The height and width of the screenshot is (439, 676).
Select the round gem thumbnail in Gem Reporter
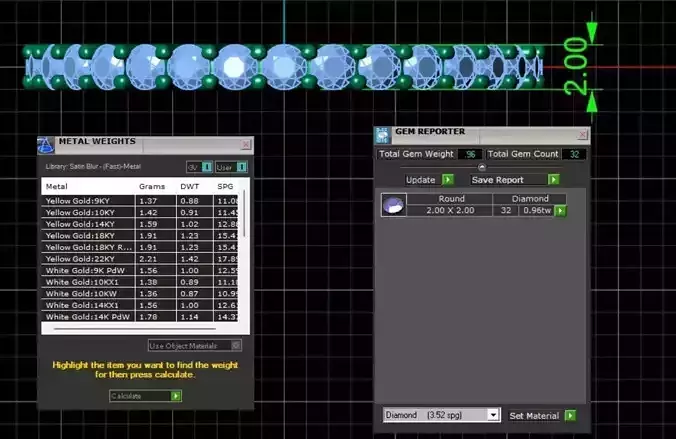pyautogui.click(x=394, y=205)
